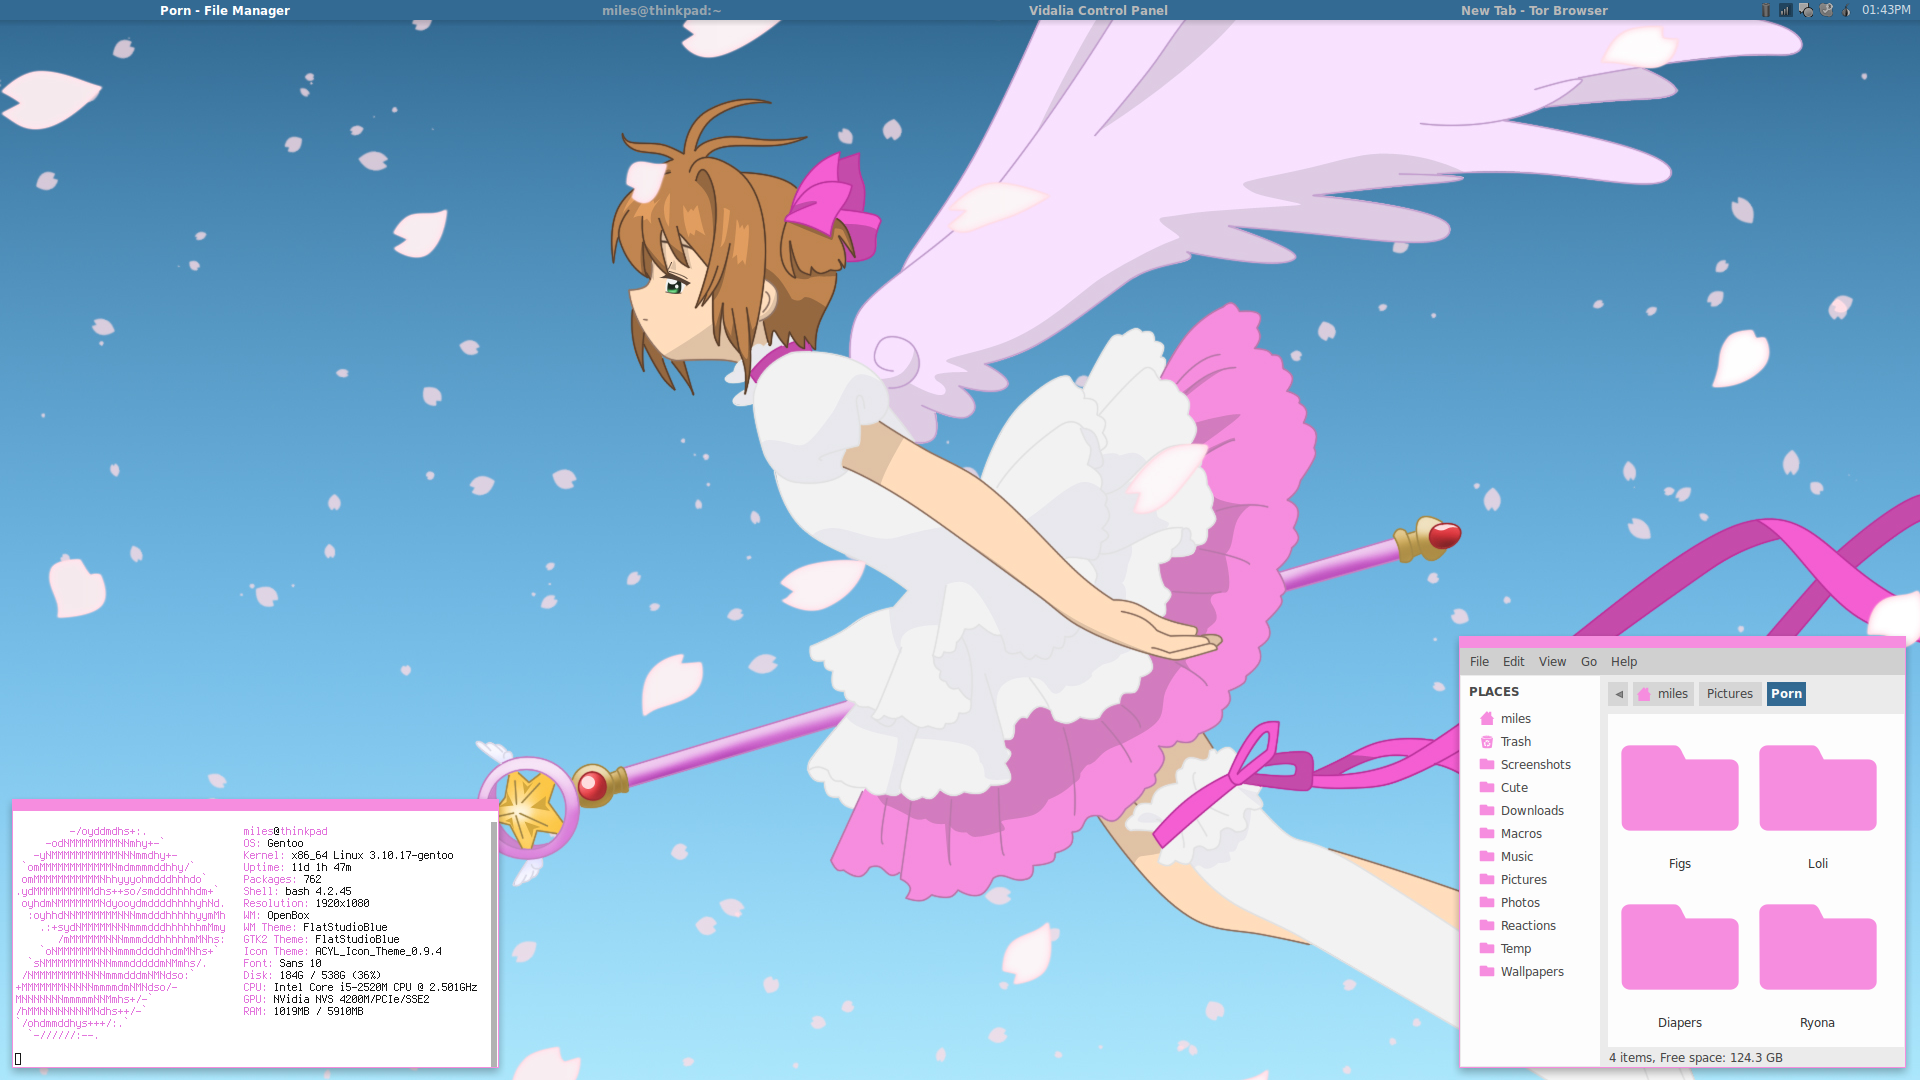Open the Edit menu in the file manager
Screen dimensions: 1920x1080
click(1513, 662)
